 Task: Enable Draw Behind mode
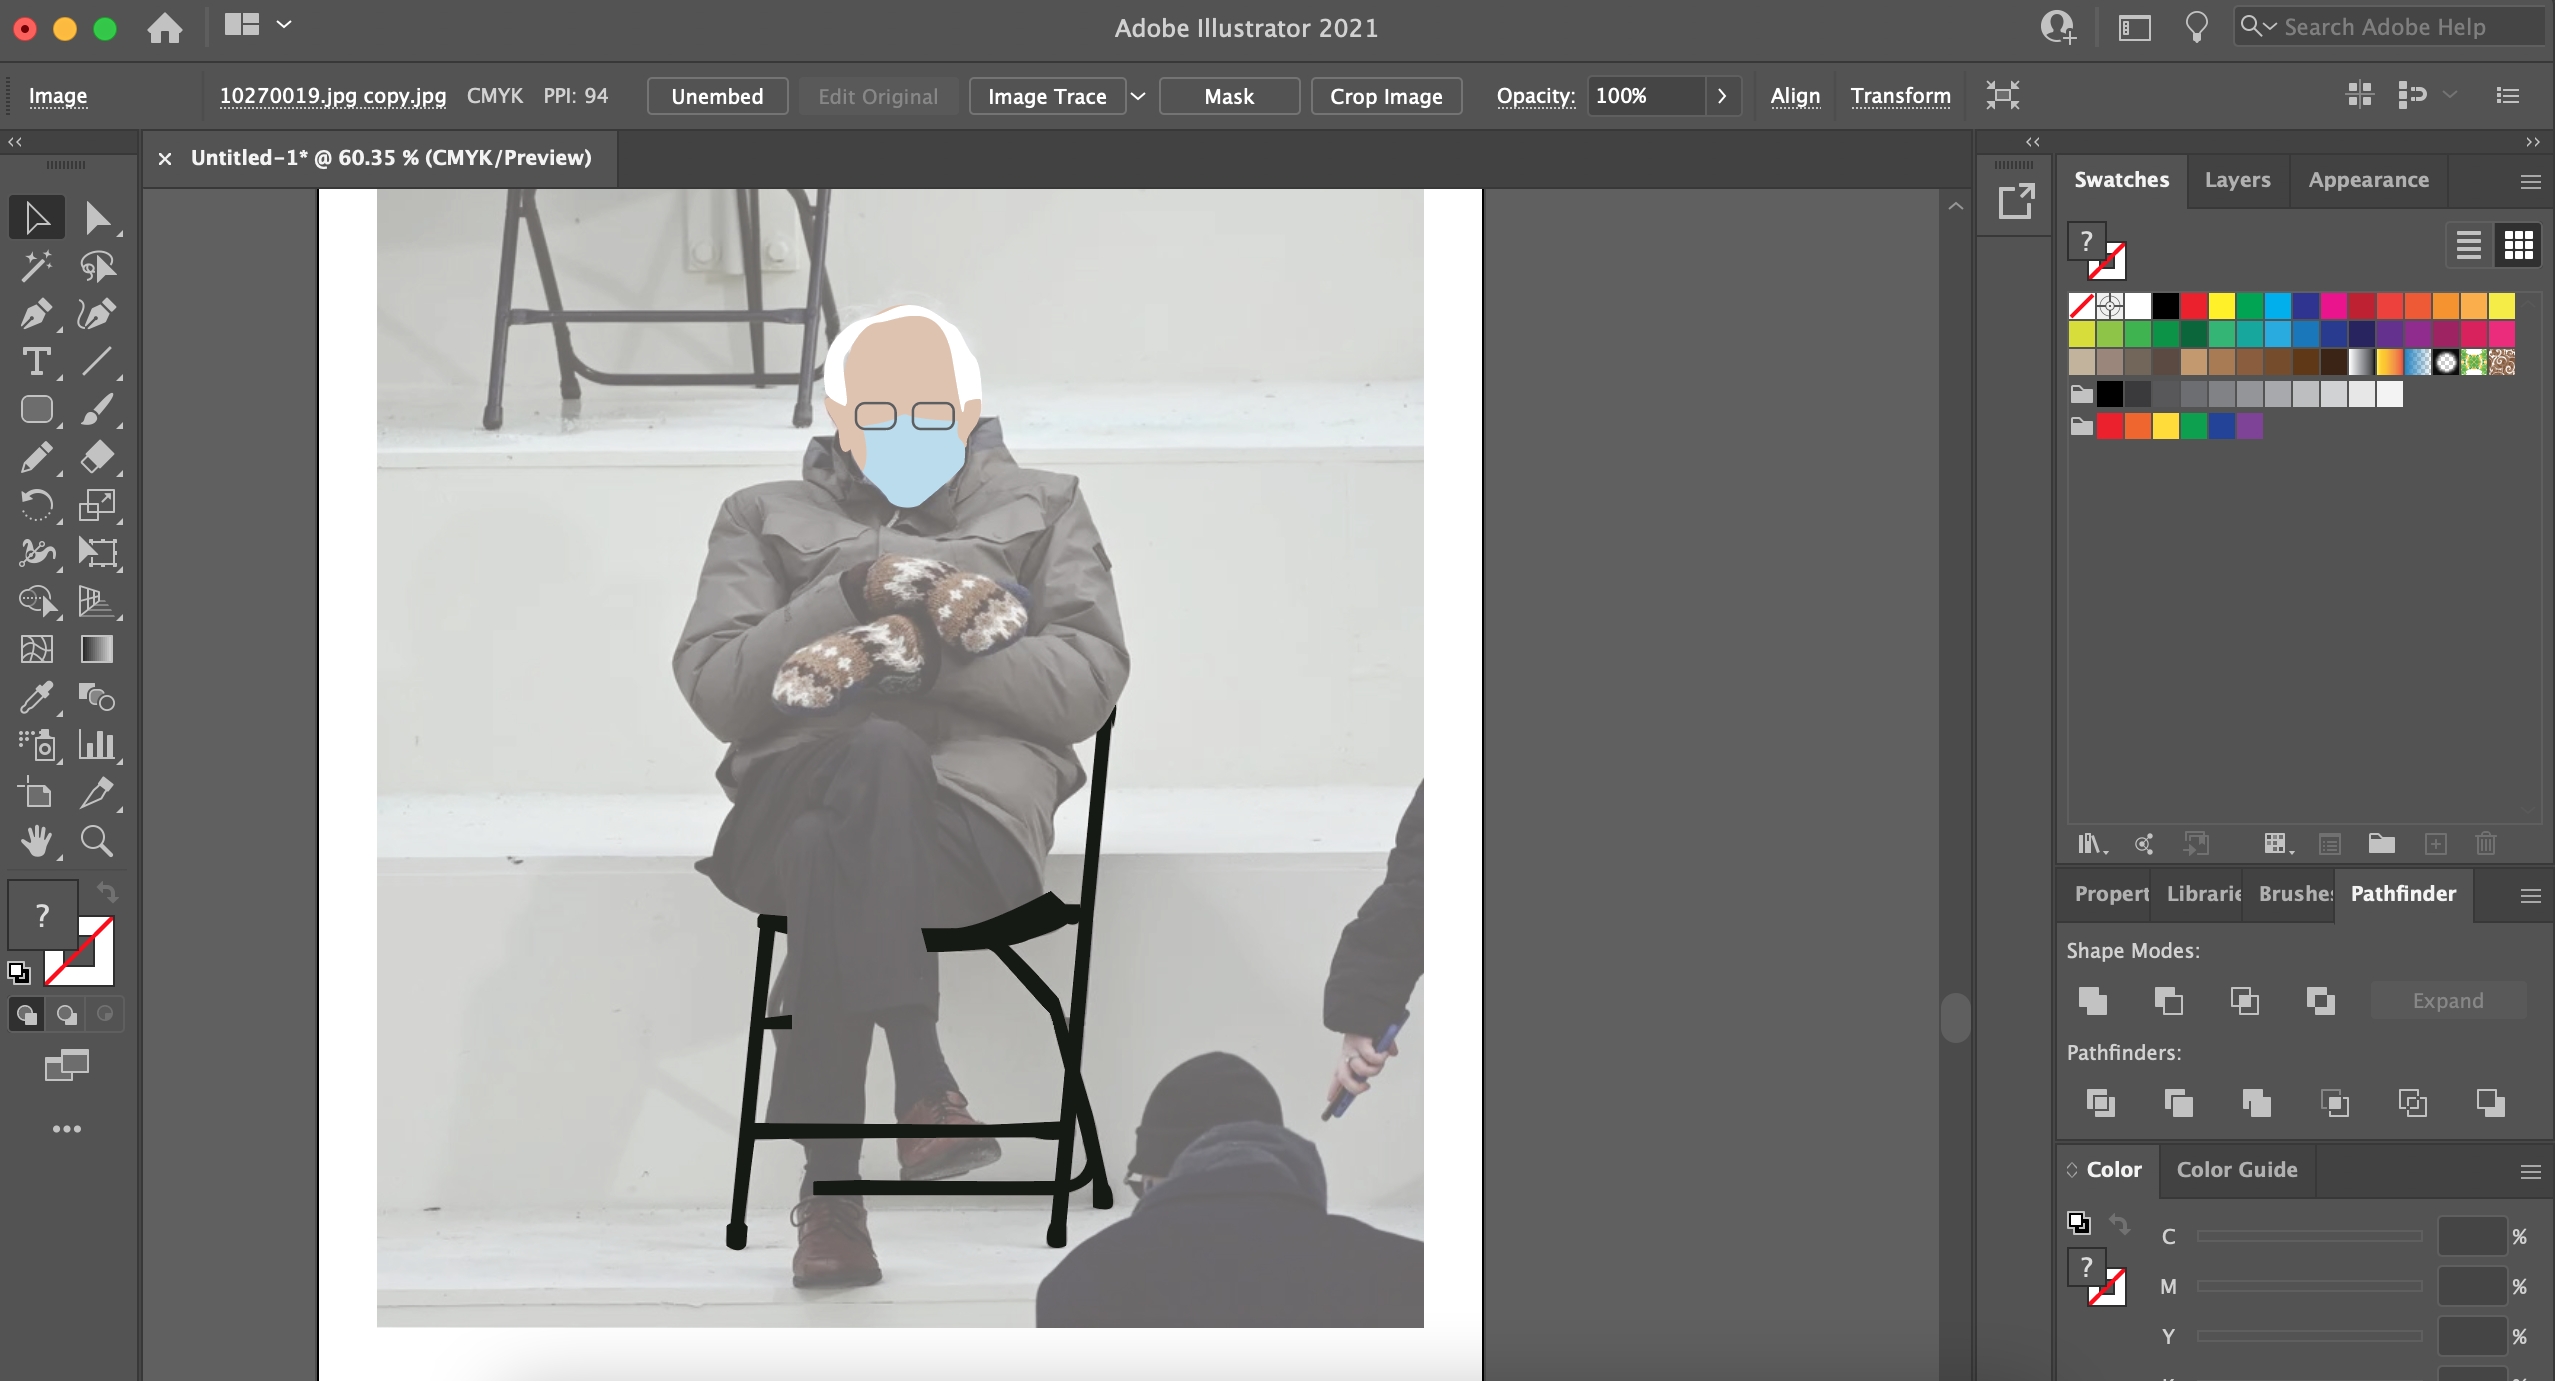[x=66, y=1015]
